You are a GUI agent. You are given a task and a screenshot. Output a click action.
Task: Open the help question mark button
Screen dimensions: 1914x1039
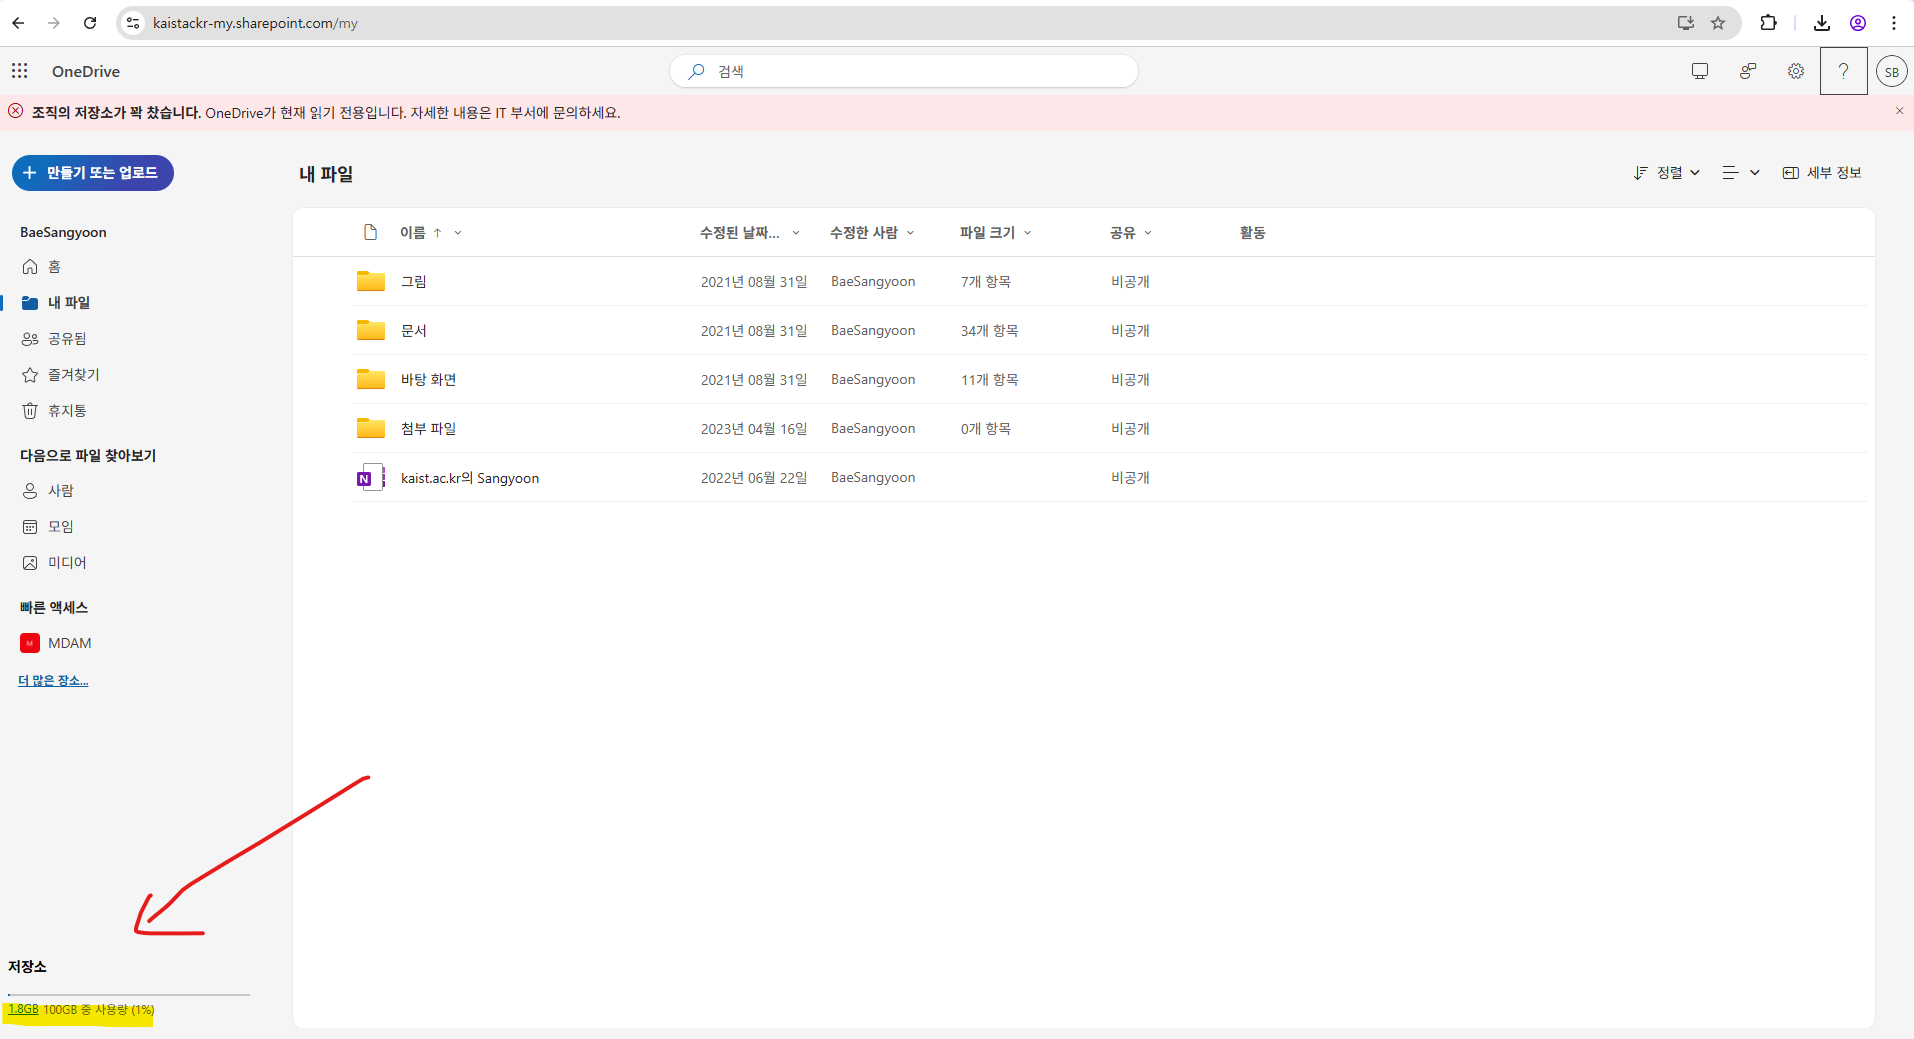1843,71
